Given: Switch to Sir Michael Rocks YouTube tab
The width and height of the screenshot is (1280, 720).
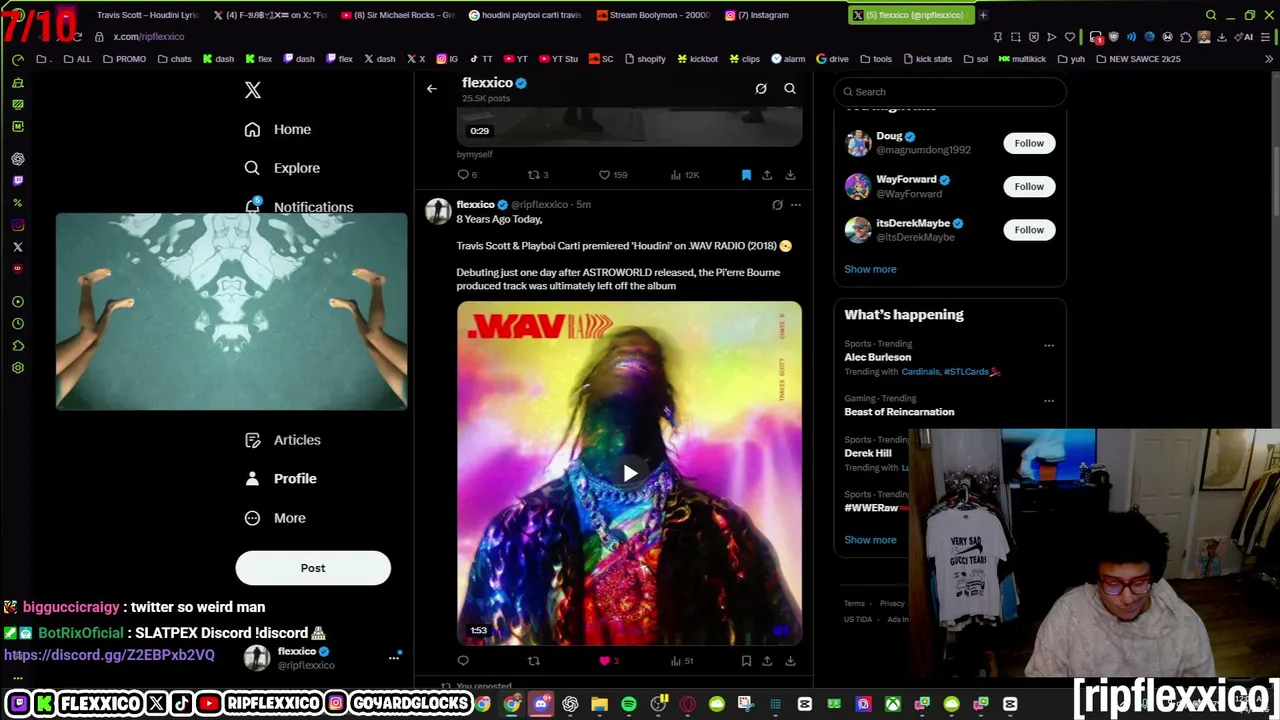Looking at the screenshot, I should coord(398,15).
